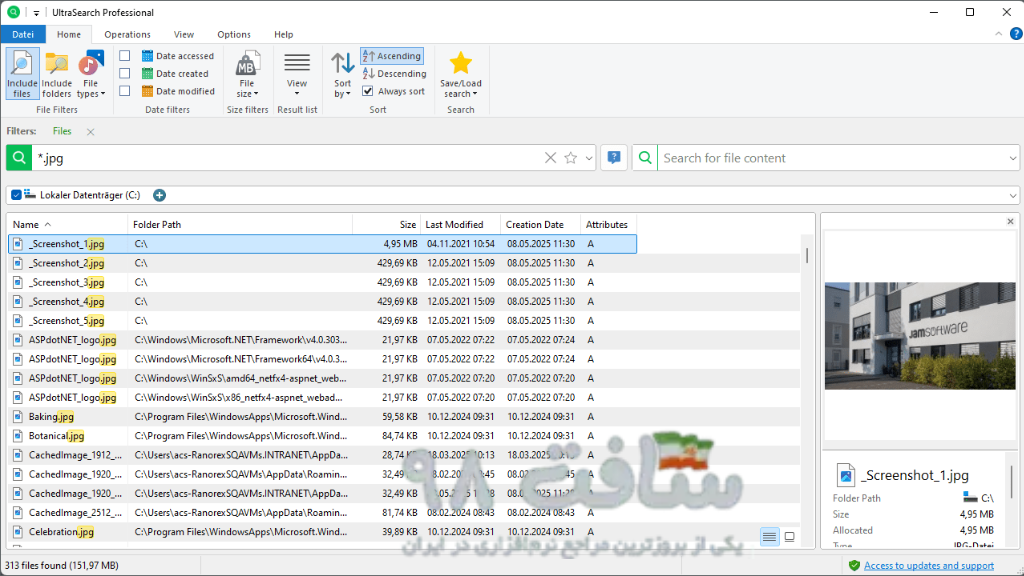Clear the *.jpg search term
This screenshot has width=1024, height=576.
[551, 158]
